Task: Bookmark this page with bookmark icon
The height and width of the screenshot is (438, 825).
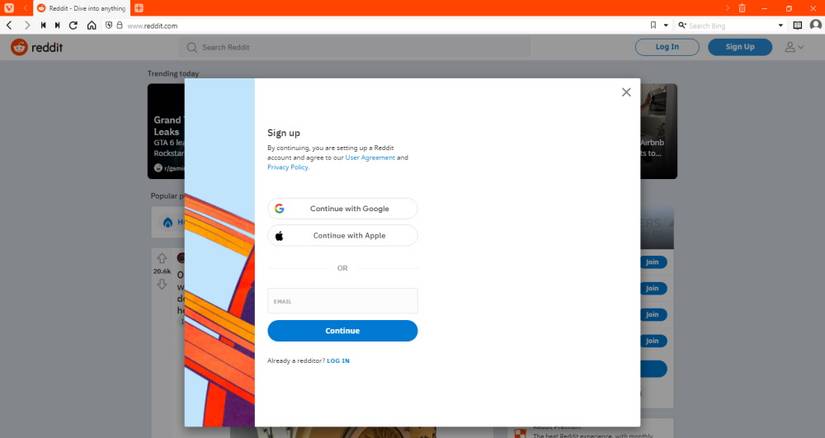Action: pyautogui.click(x=653, y=25)
